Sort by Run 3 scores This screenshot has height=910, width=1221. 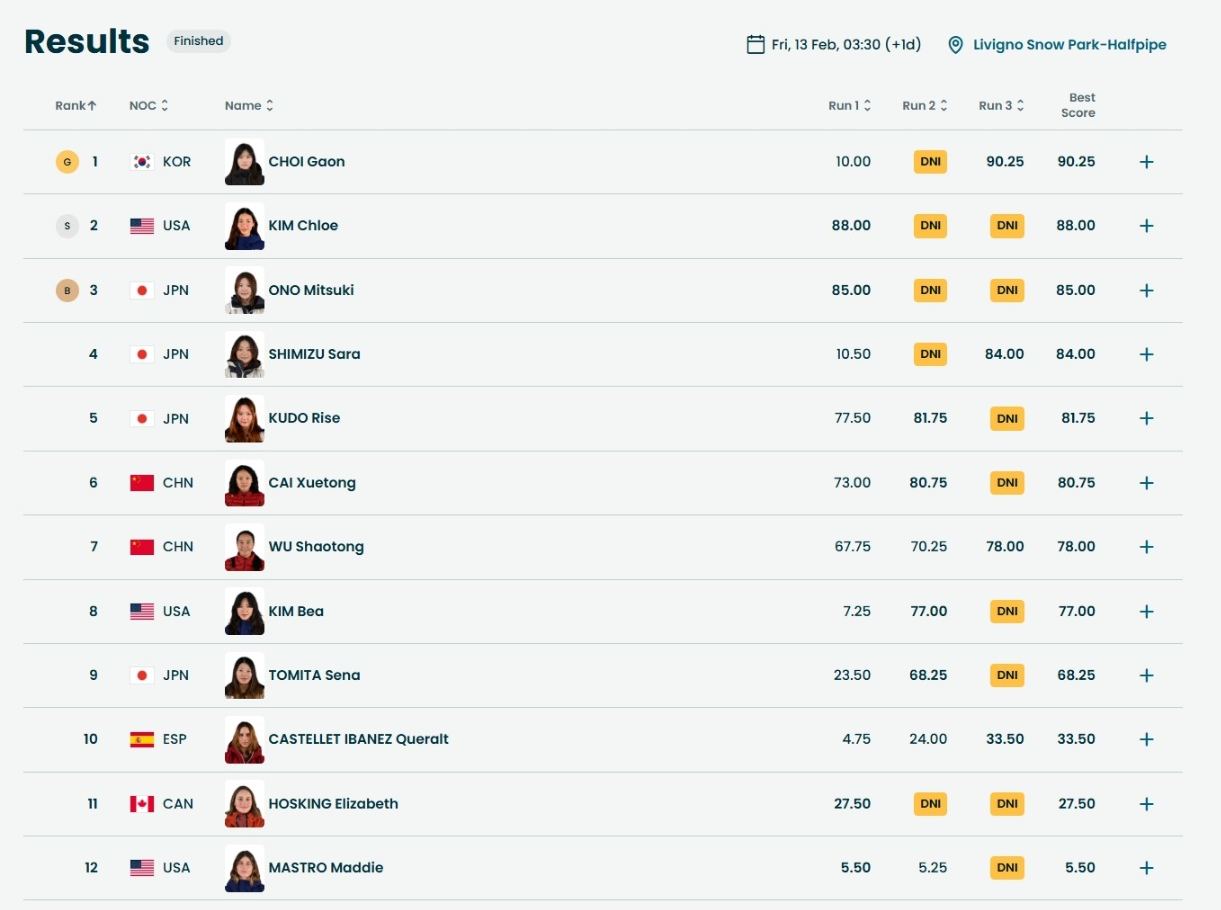(x=1001, y=106)
